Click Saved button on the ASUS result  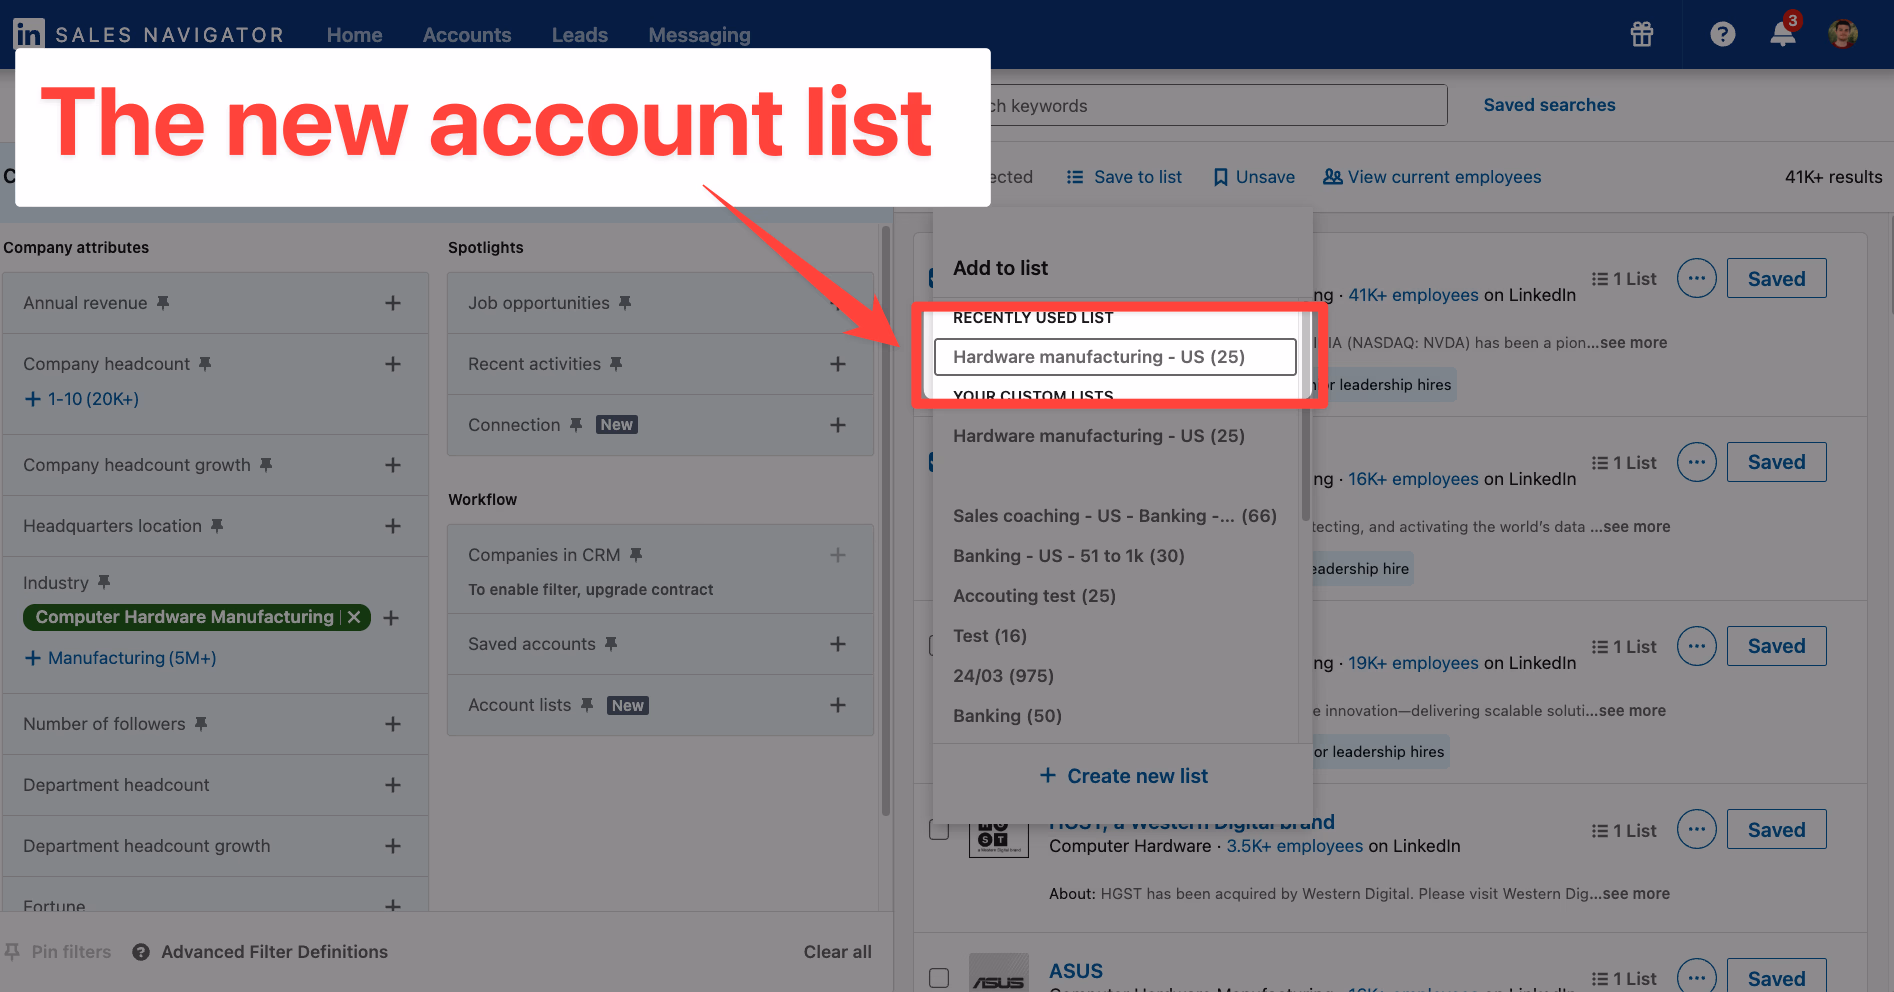(x=1777, y=976)
